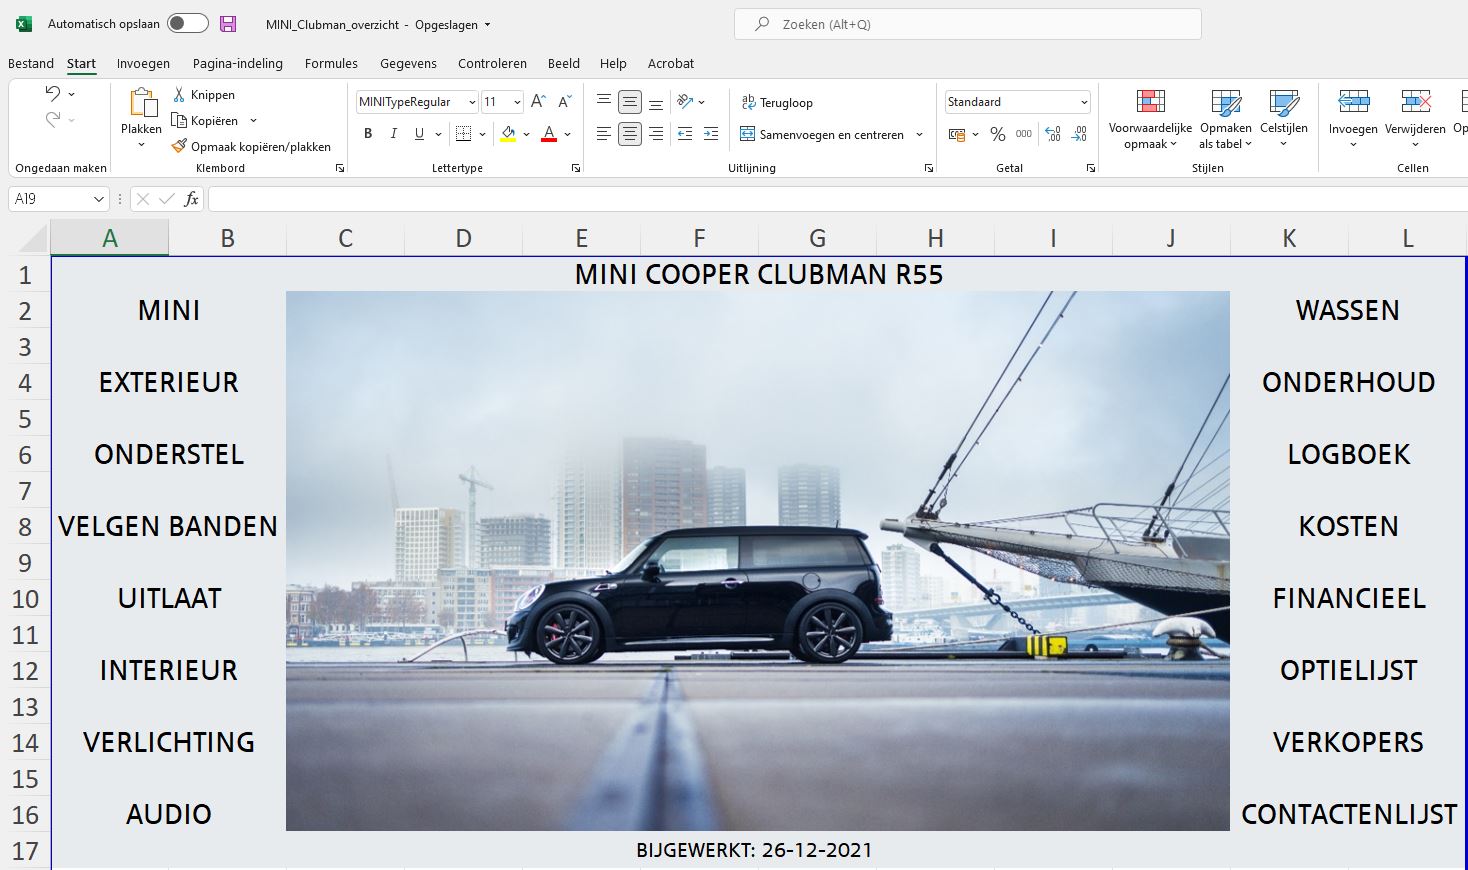Click the Verwijderen cells button
This screenshot has width=1468, height=870.
[1415, 119]
